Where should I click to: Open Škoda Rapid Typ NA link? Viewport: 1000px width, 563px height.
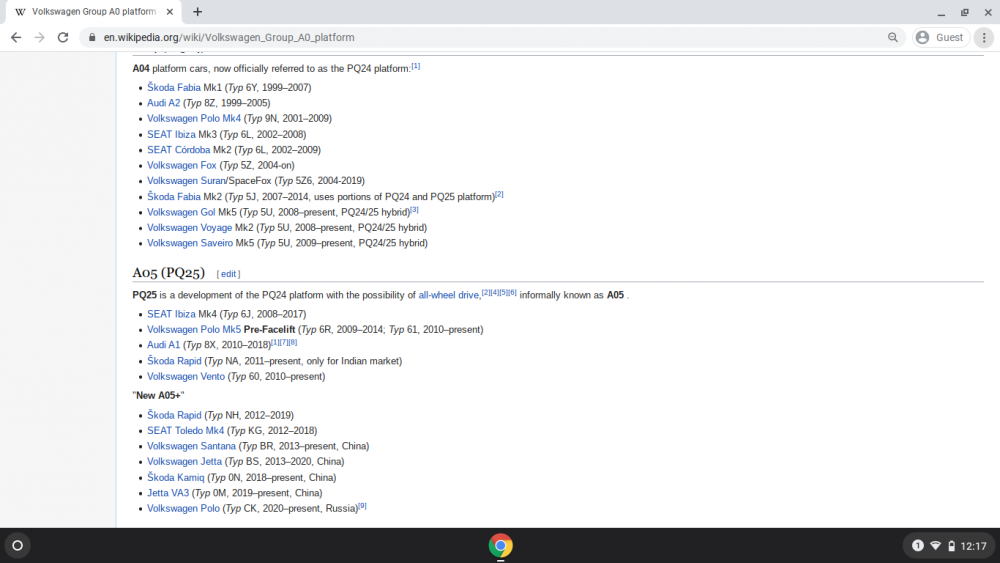pyautogui.click(x=174, y=361)
